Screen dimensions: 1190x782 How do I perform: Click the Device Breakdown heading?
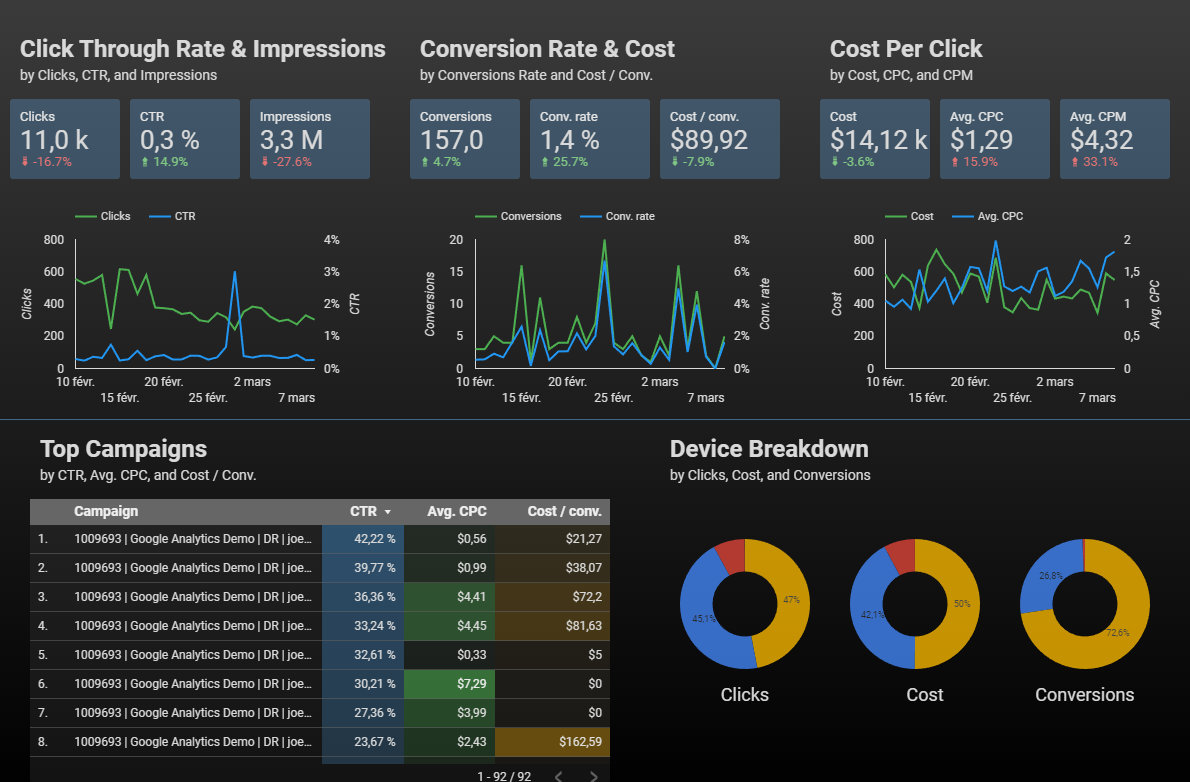pyautogui.click(x=769, y=449)
